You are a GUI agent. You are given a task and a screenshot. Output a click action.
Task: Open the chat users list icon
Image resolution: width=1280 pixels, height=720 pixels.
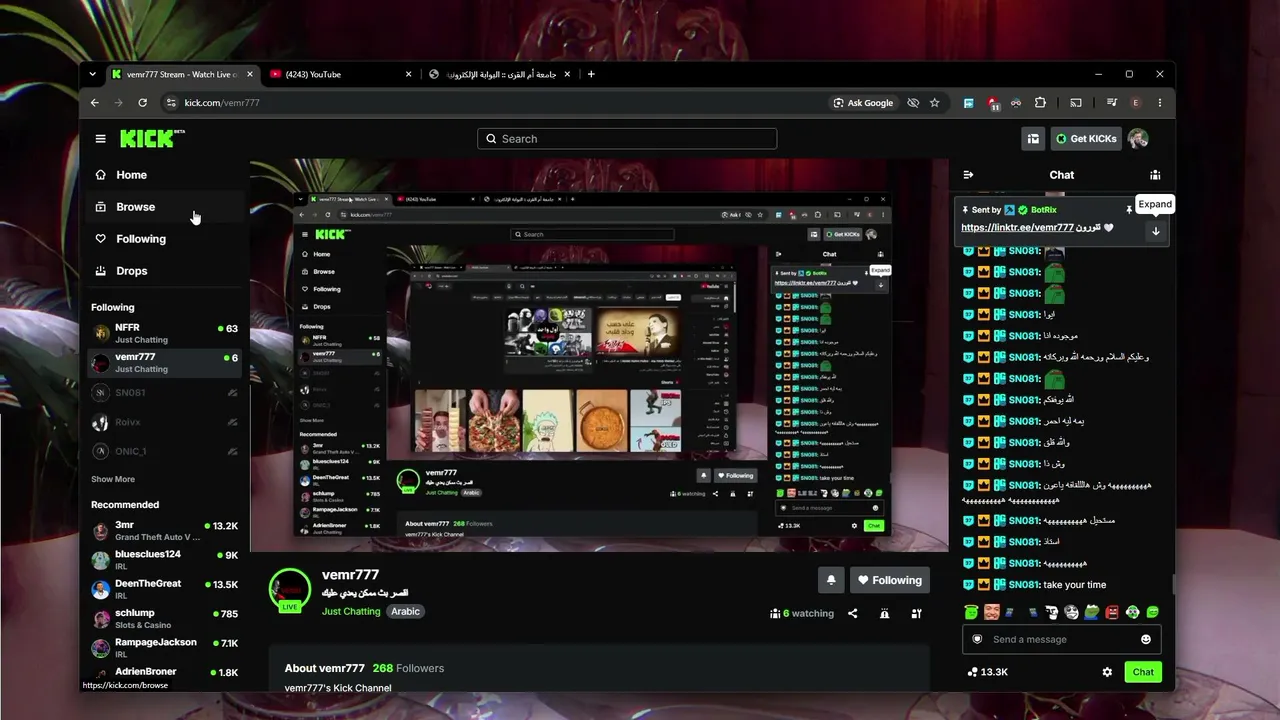(1155, 175)
